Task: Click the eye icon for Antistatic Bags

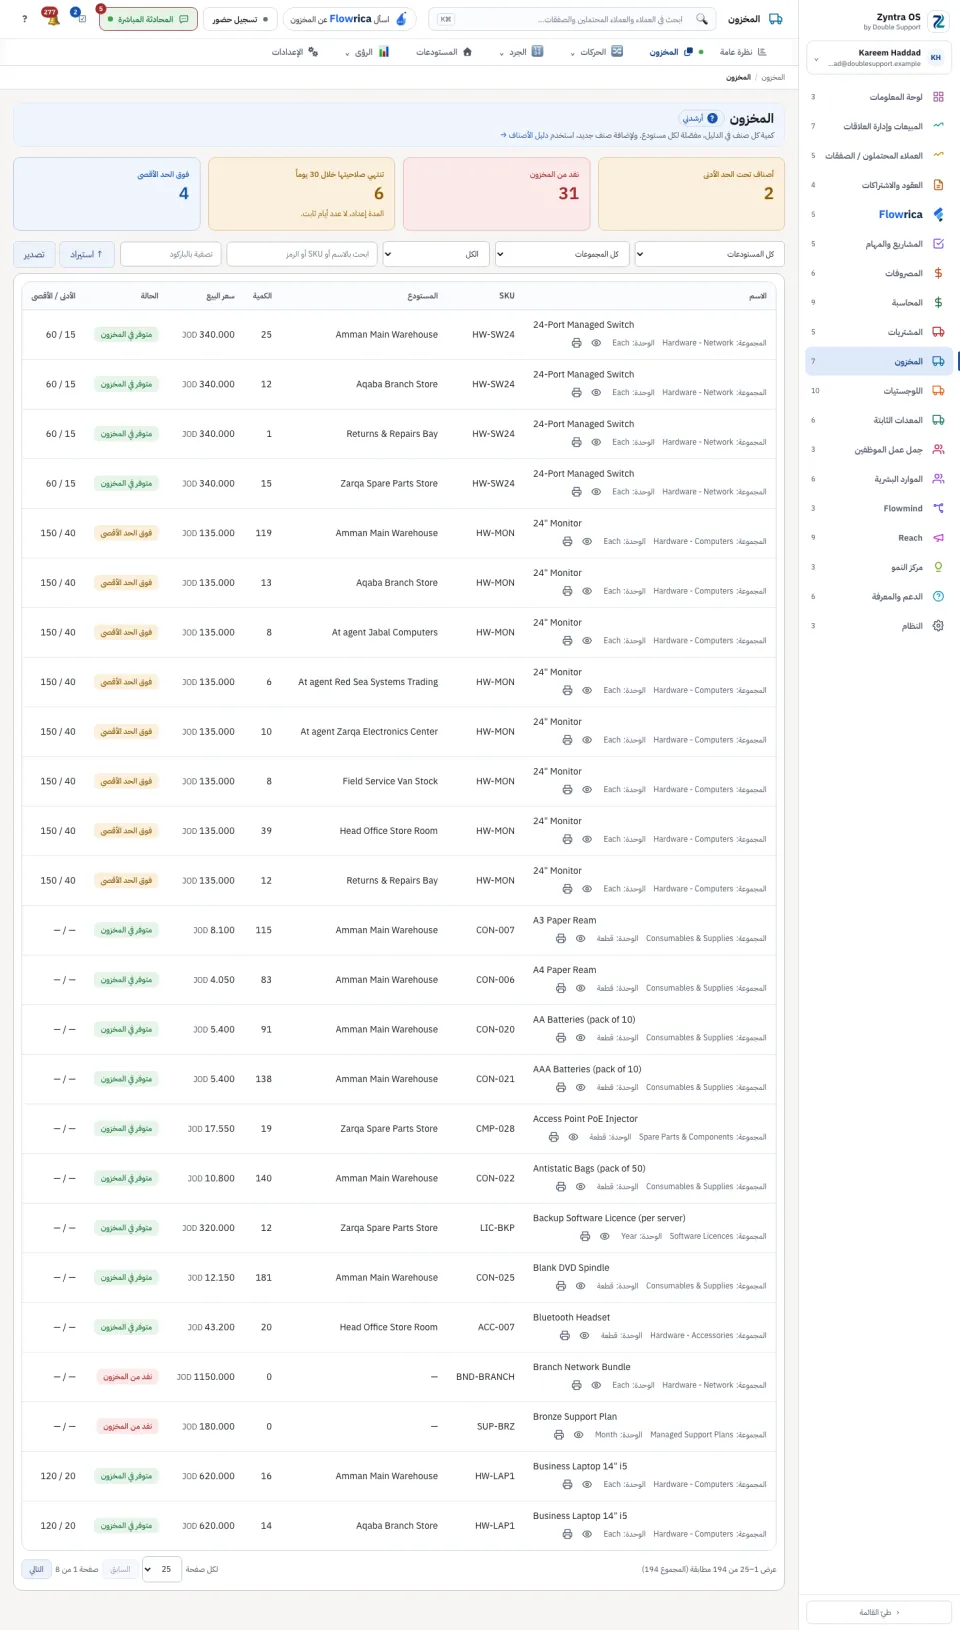Action: (x=580, y=1187)
